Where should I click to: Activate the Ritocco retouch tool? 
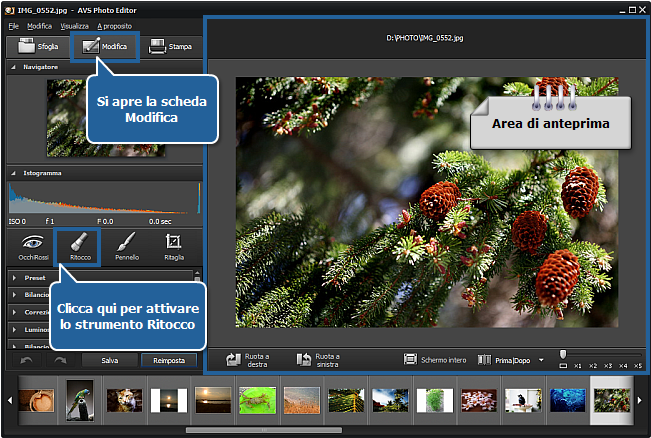pyautogui.click(x=81, y=247)
